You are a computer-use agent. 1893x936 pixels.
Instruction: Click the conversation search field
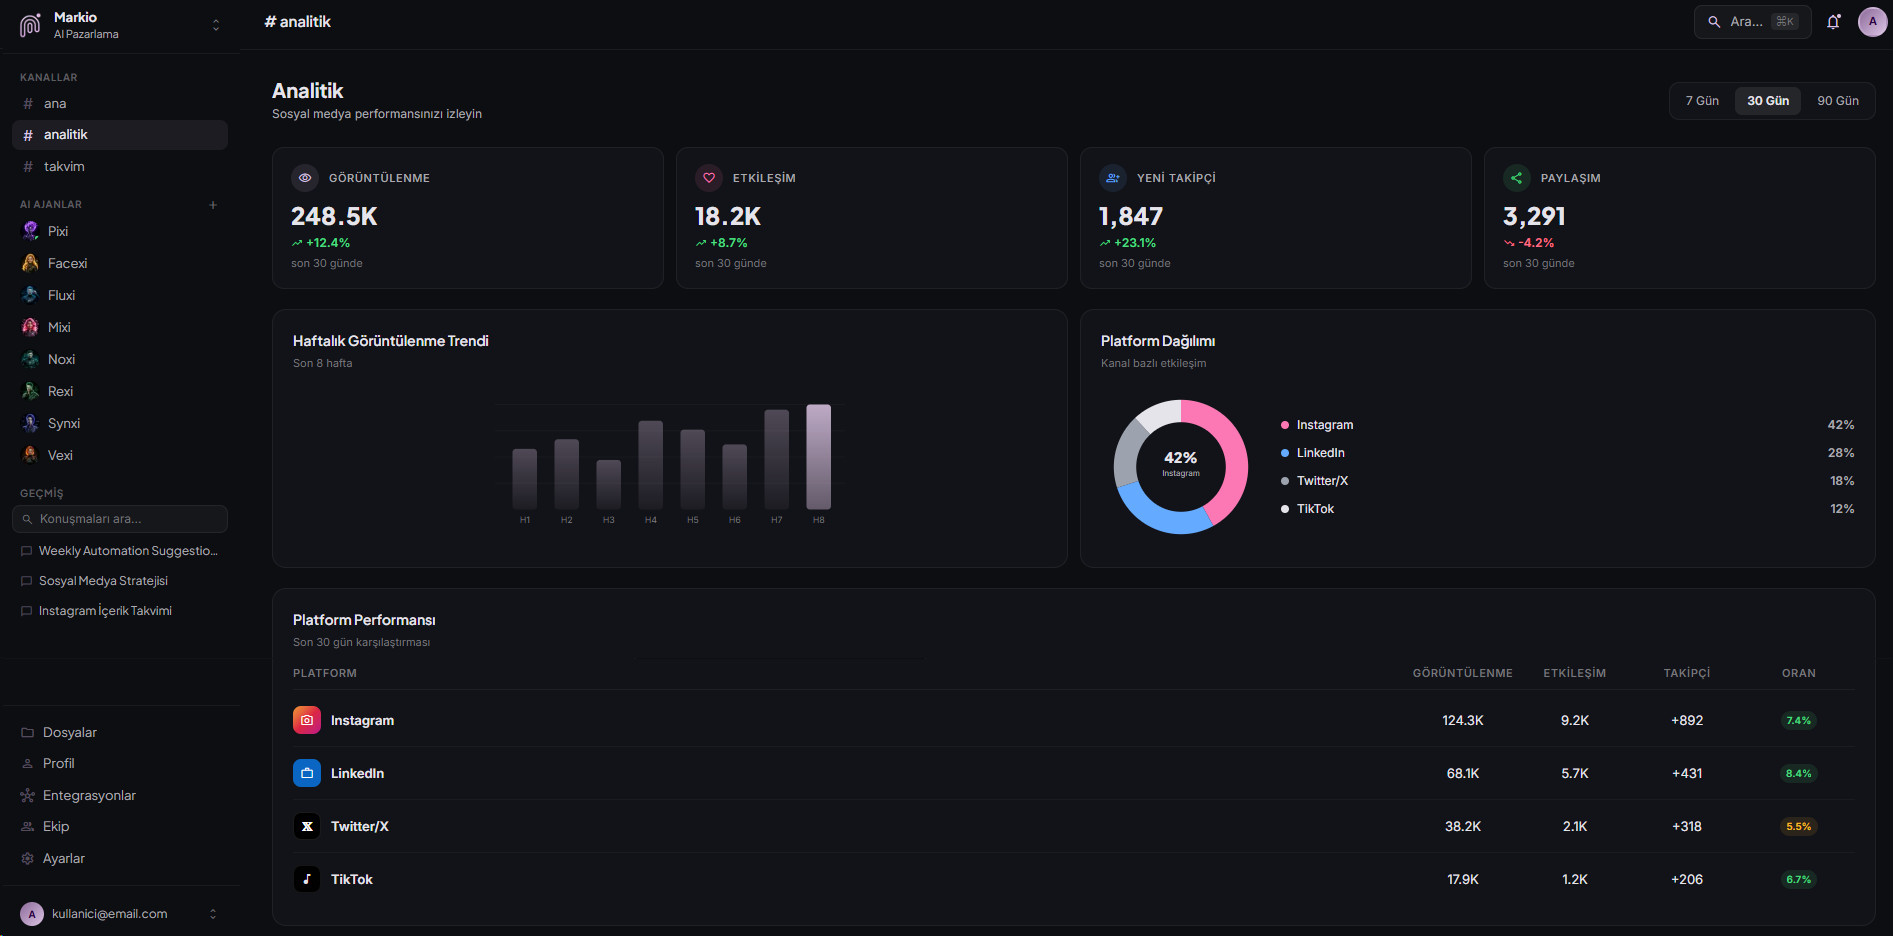[x=119, y=518]
